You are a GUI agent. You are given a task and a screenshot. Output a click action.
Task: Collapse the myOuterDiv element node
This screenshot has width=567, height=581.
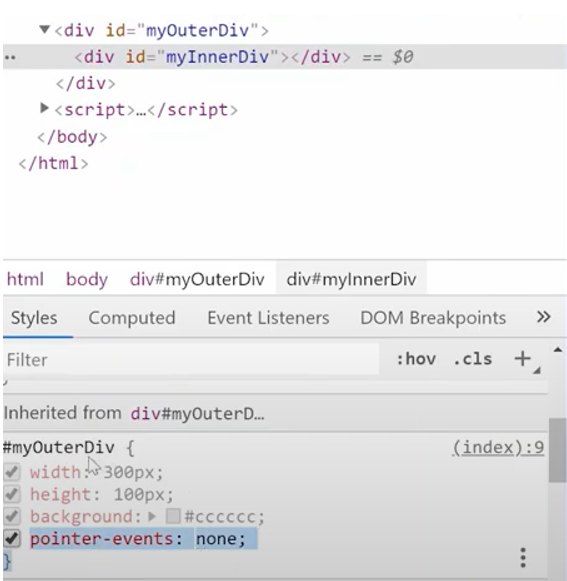pos(44,29)
